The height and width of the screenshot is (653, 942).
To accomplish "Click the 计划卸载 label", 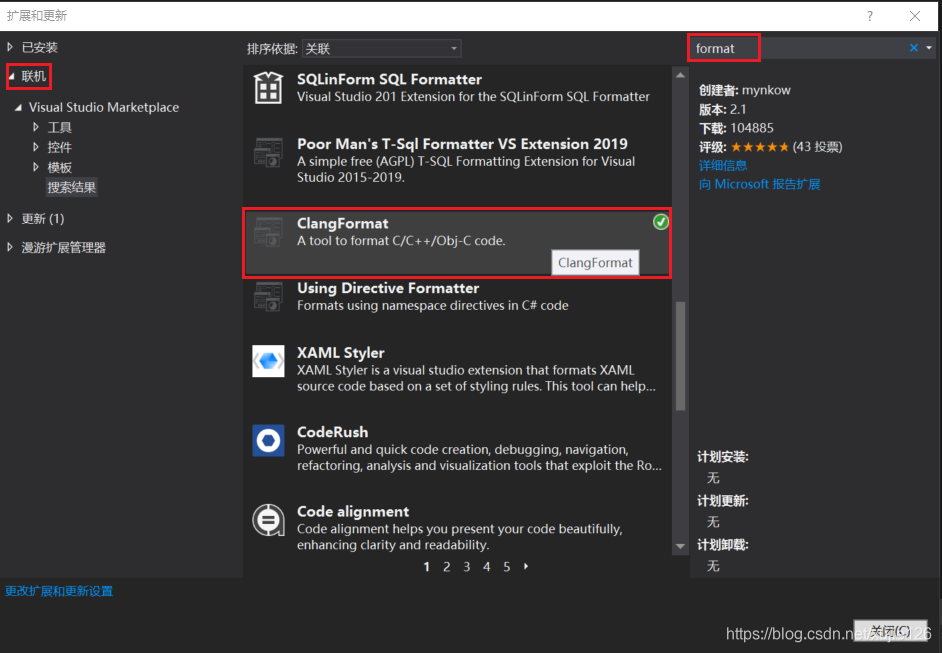I will coord(722,545).
